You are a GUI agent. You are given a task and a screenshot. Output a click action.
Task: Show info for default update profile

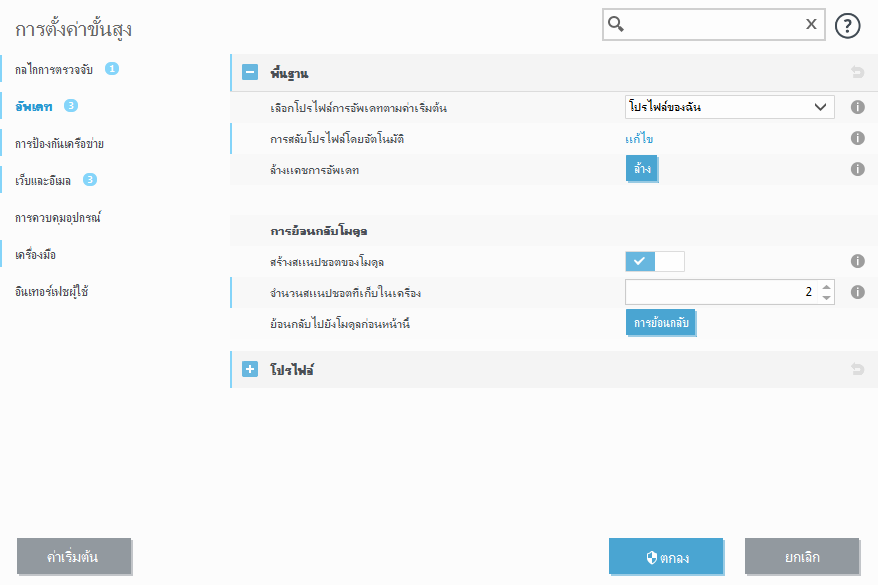click(857, 107)
